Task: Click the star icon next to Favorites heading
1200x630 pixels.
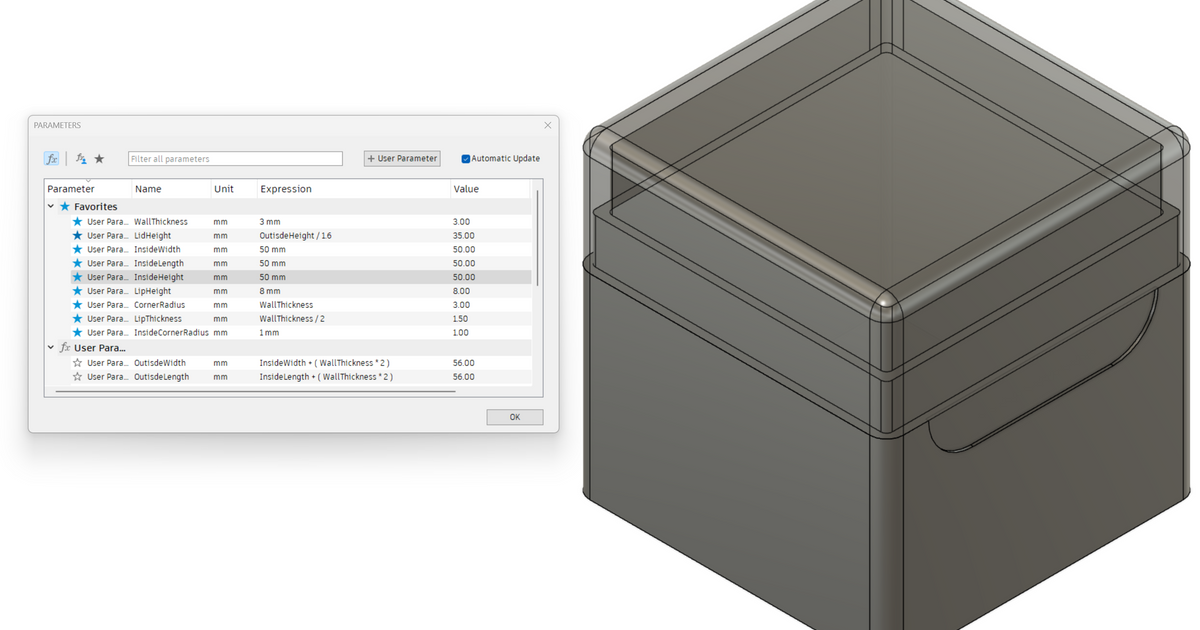Action: coord(67,206)
